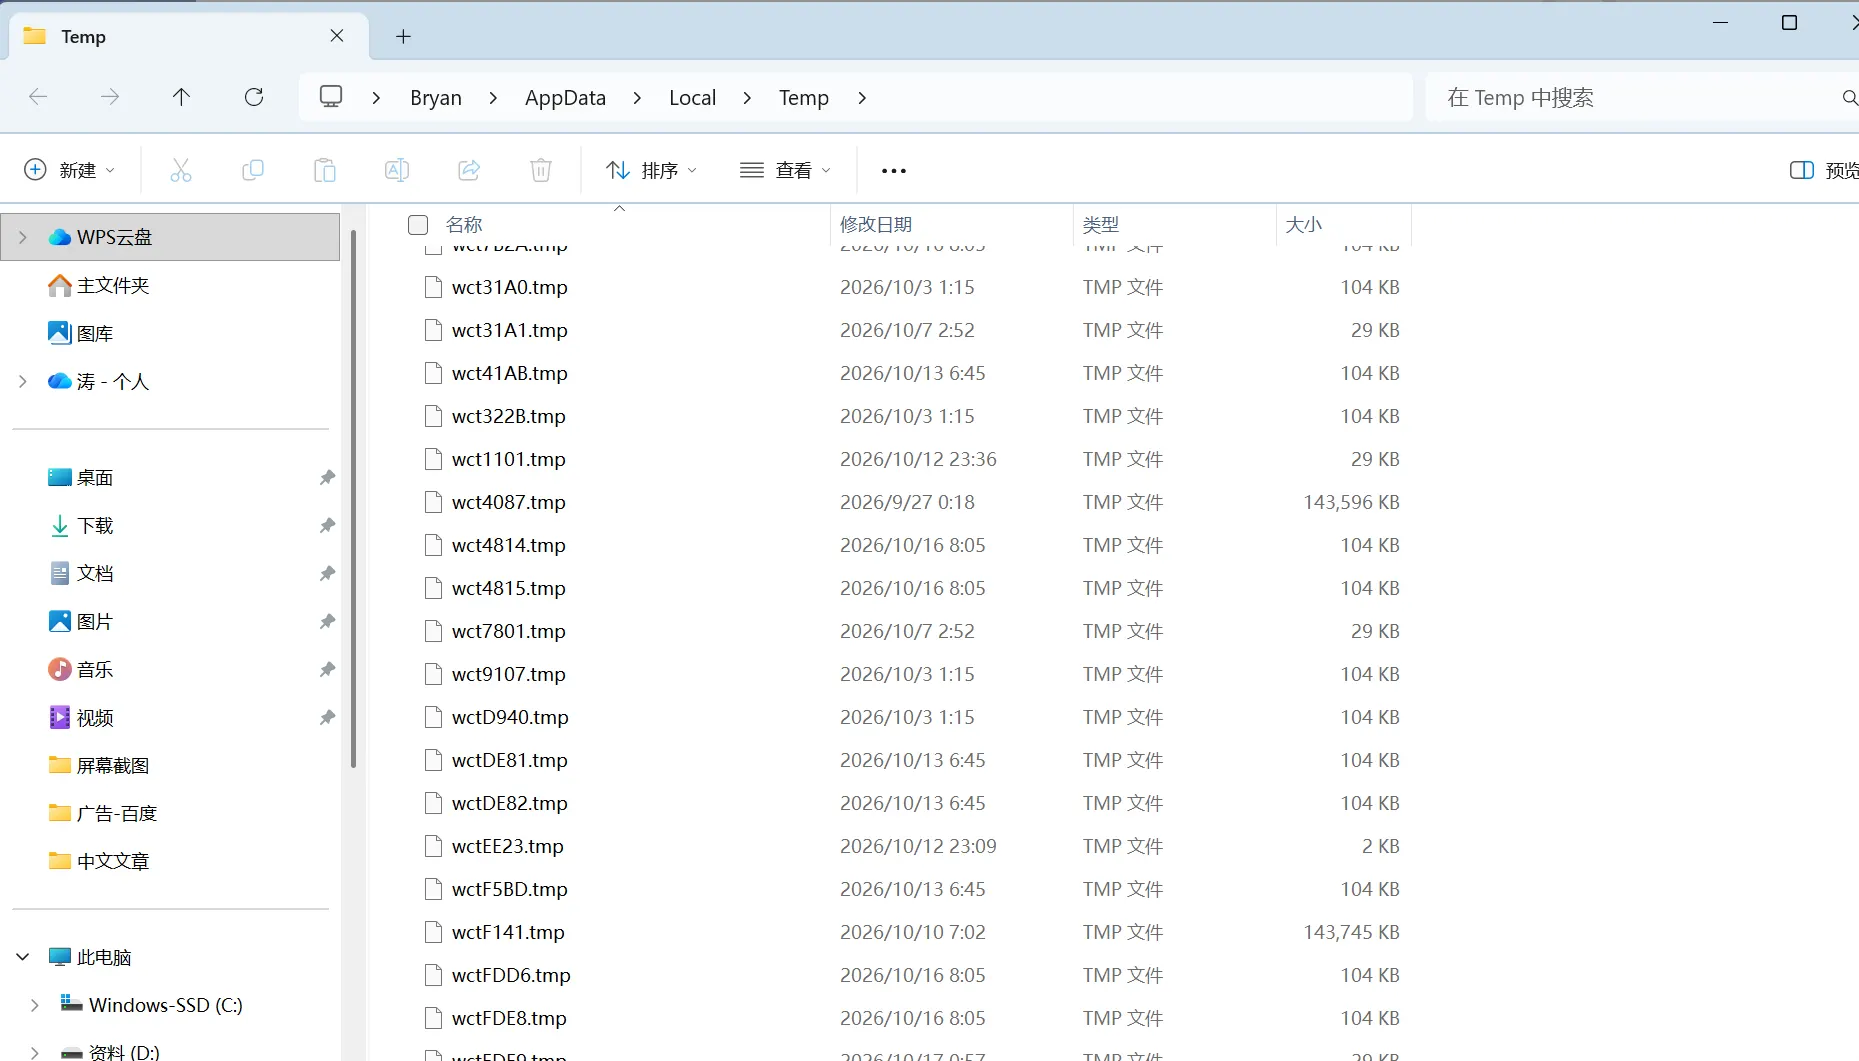The image size is (1859, 1061).
Task: Click the Paste clipboard icon
Action: point(325,170)
